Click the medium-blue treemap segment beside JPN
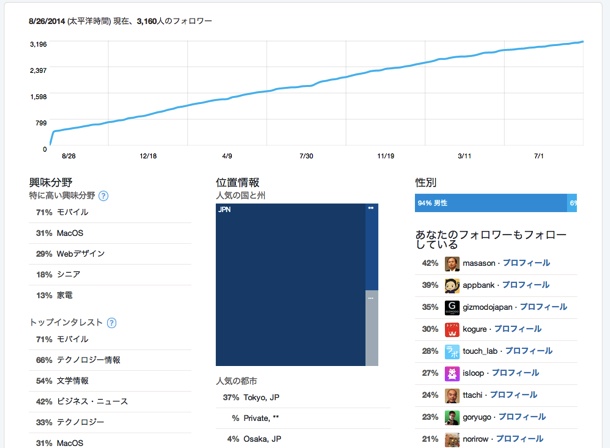The height and width of the screenshot is (448, 610). 372,247
